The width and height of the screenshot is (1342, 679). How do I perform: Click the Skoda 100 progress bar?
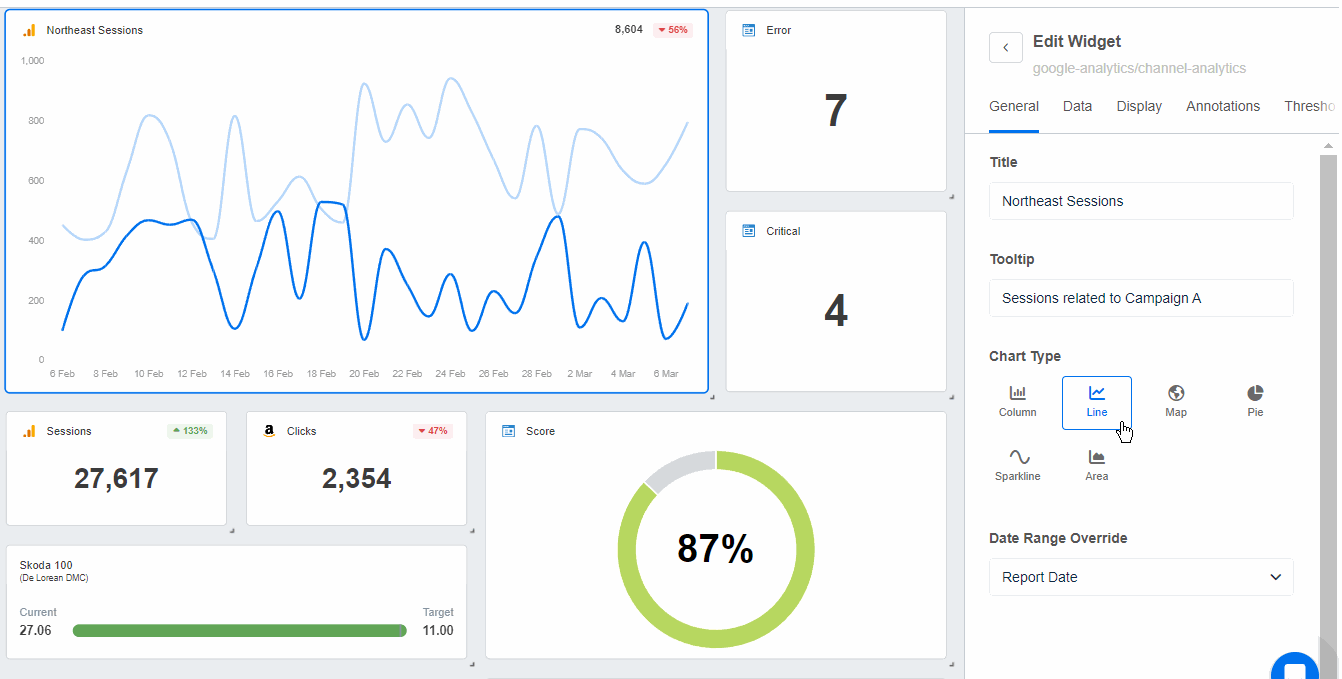click(x=240, y=630)
